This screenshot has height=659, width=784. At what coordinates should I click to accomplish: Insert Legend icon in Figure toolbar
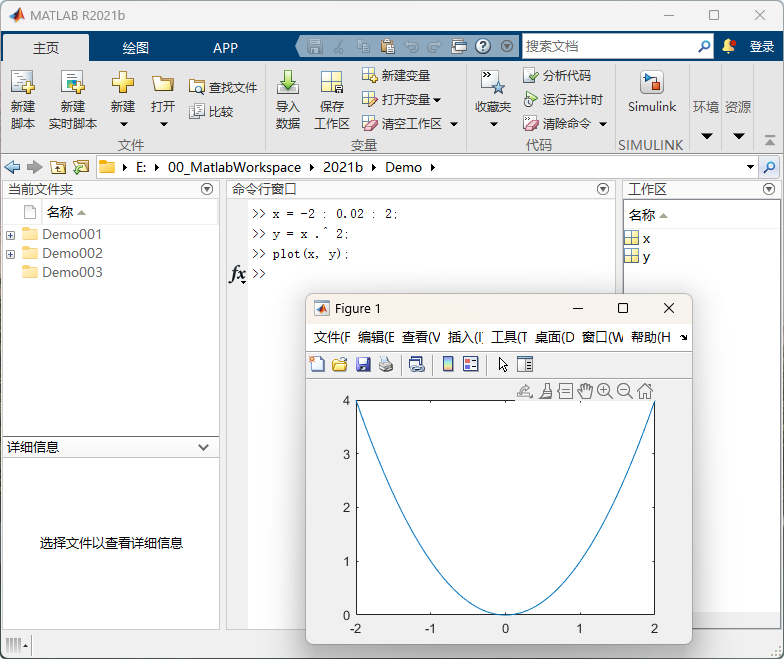click(x=471, y=364)
